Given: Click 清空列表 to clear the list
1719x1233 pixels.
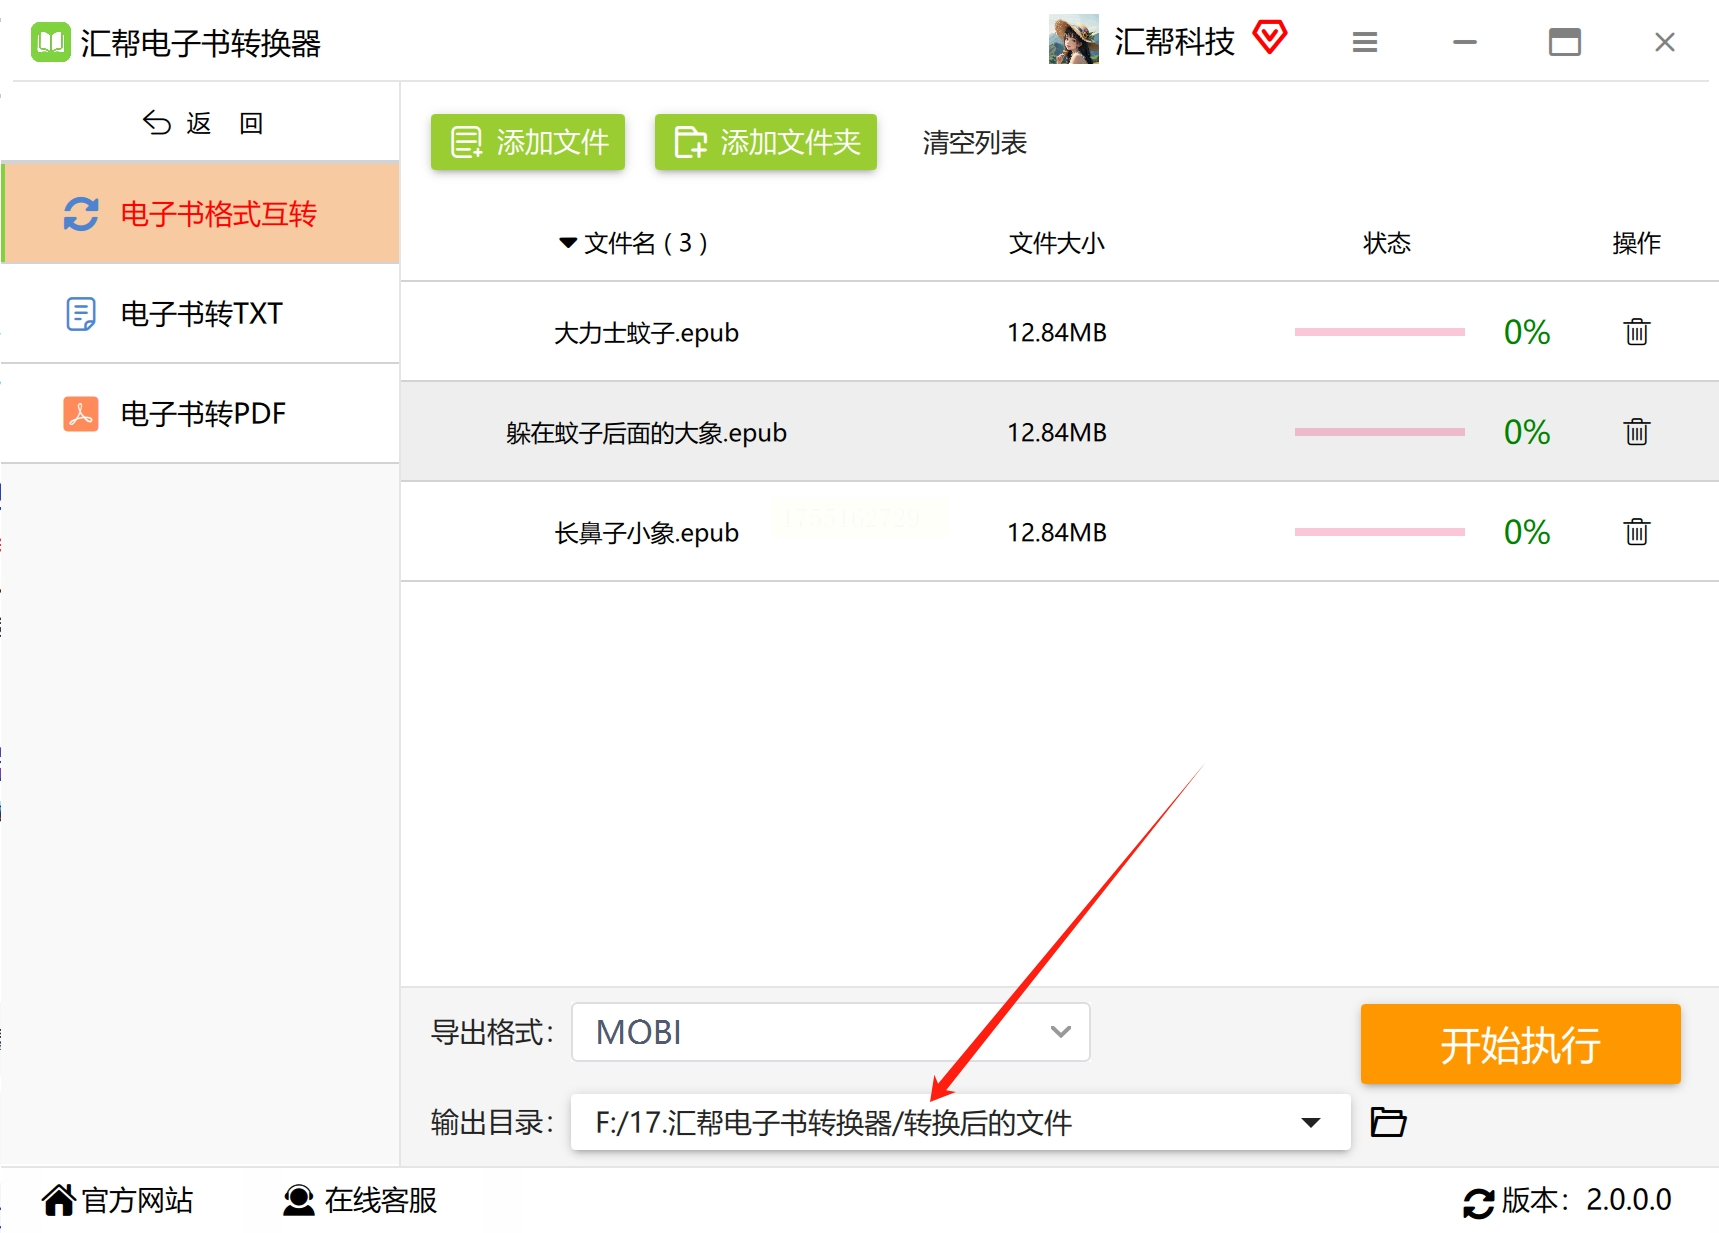Looking at the screenshot, I should (974, 143).
